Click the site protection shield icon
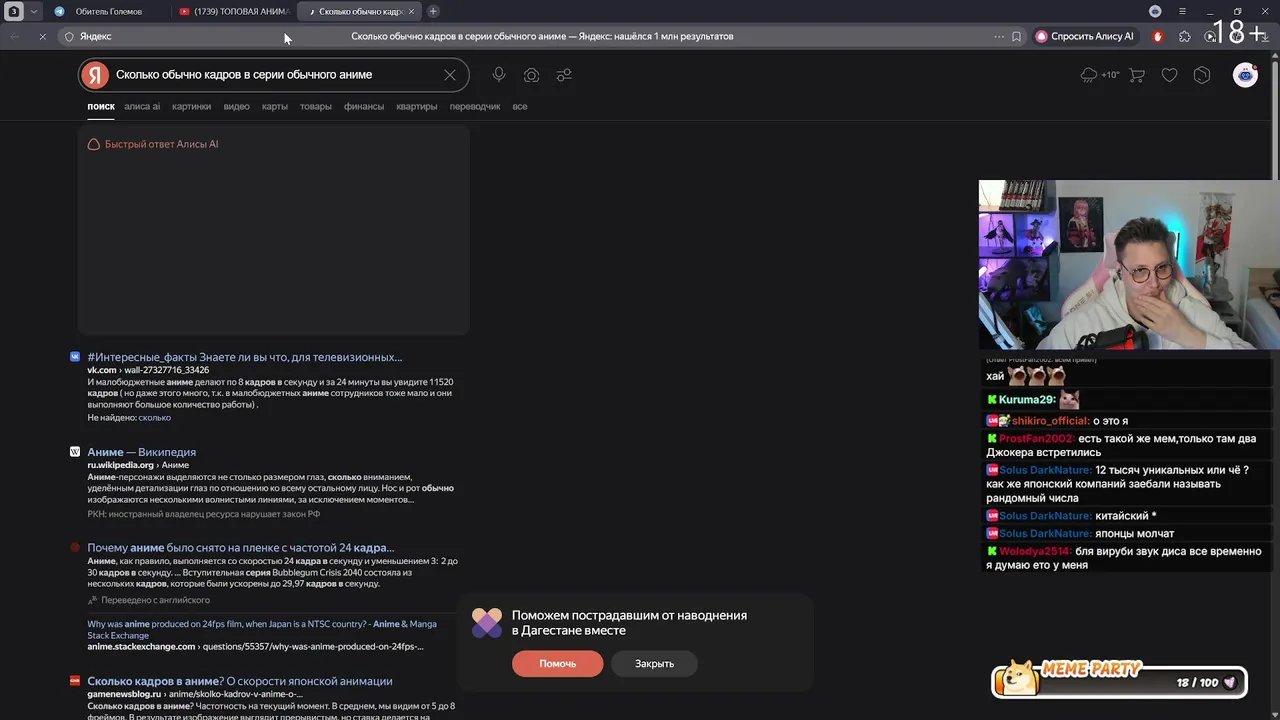The image size is (1280, 720). coord(69,36)
